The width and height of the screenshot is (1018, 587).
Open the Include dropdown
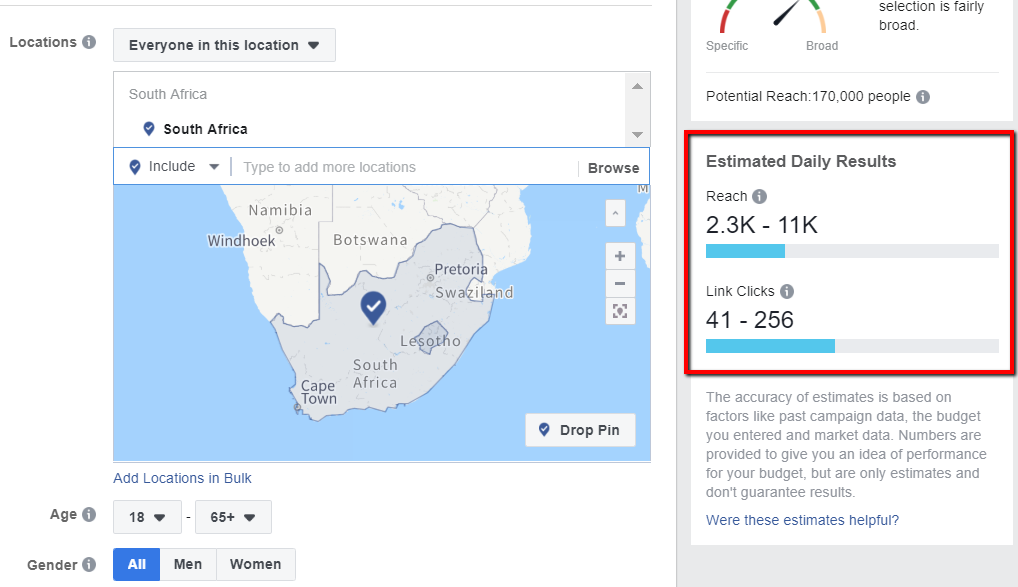point(173,167)
